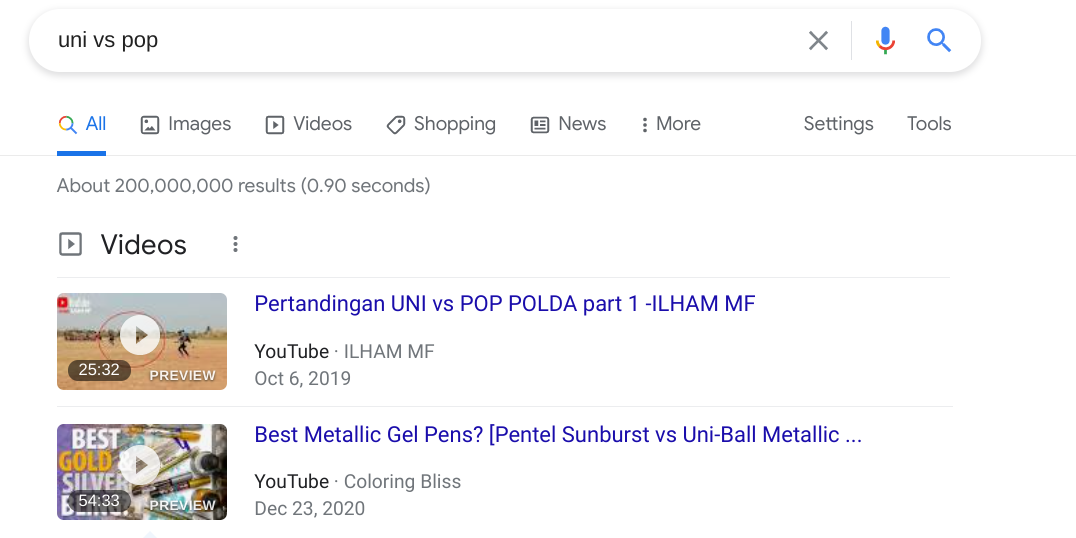Click the 'Oct 6, 2019' date text

(x=303, y=379)
